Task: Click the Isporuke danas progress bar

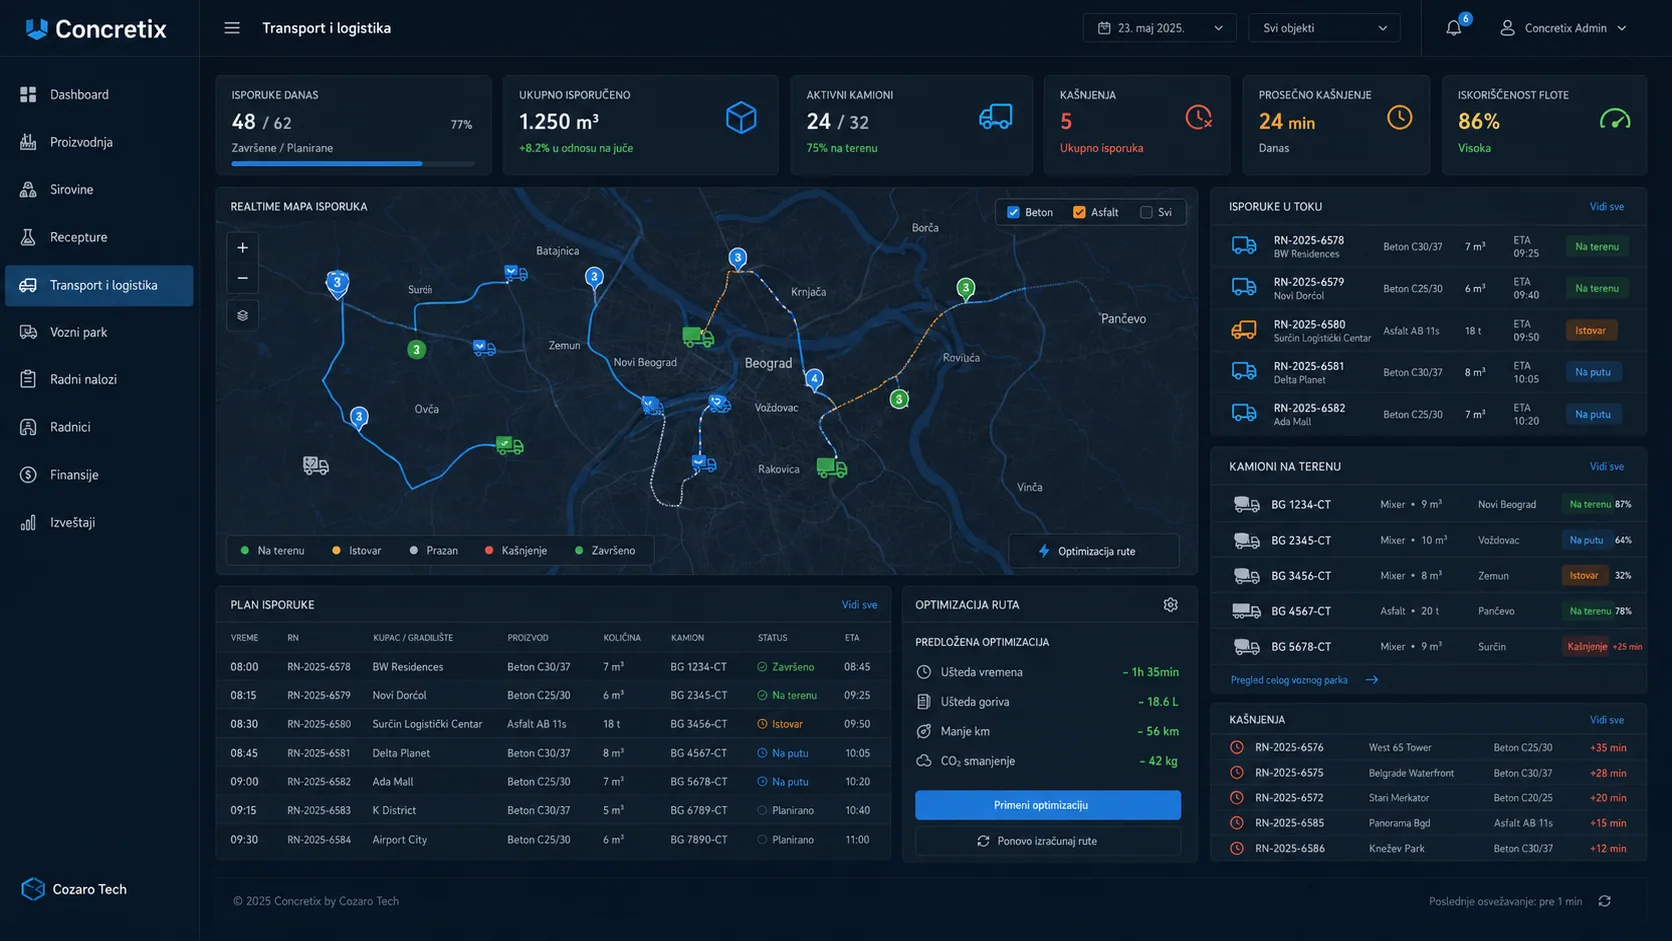Action: click(x=352, y=163)
